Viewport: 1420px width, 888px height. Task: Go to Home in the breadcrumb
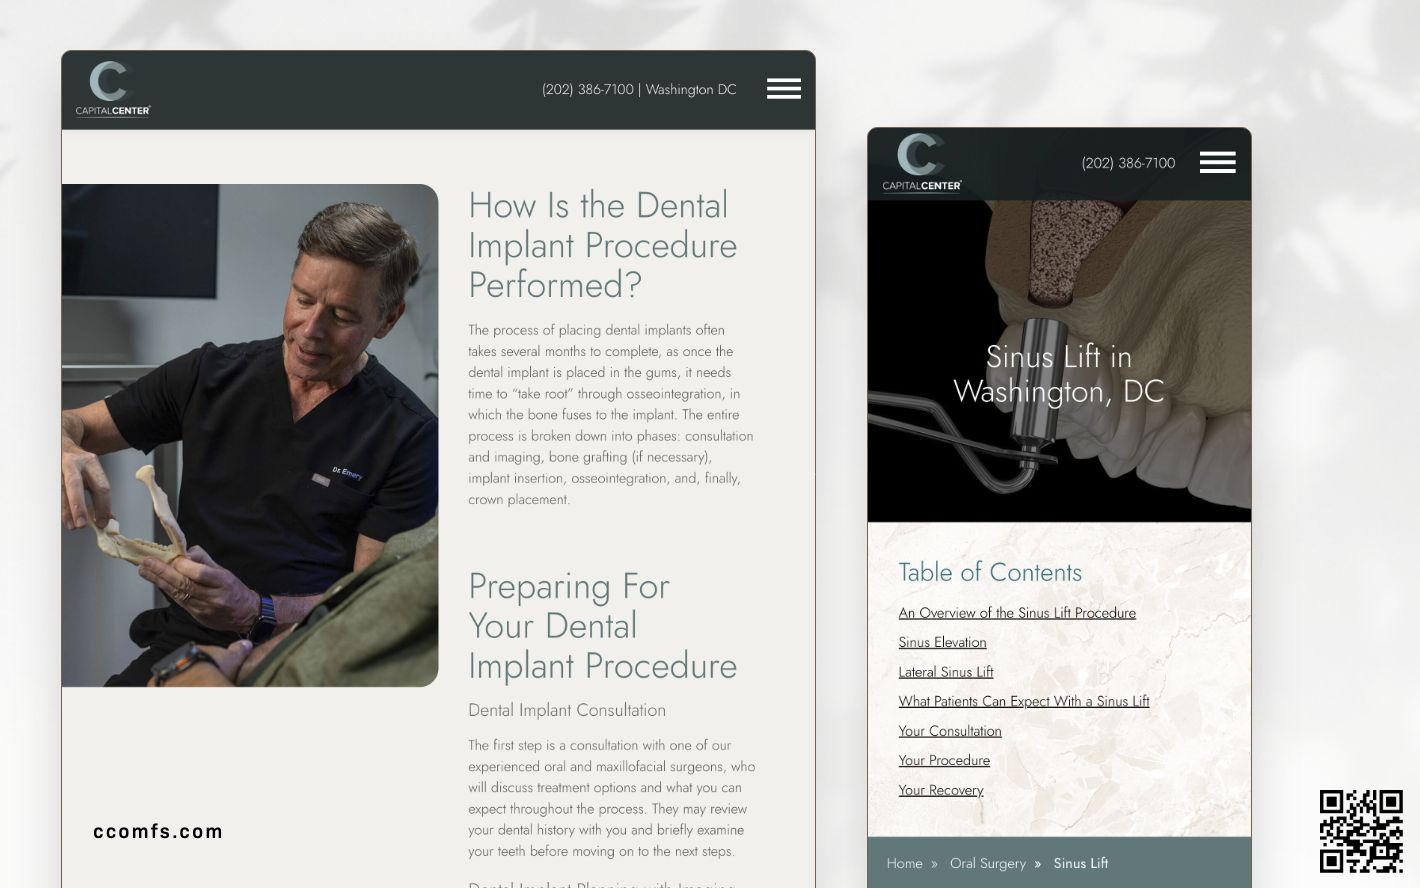904,864
